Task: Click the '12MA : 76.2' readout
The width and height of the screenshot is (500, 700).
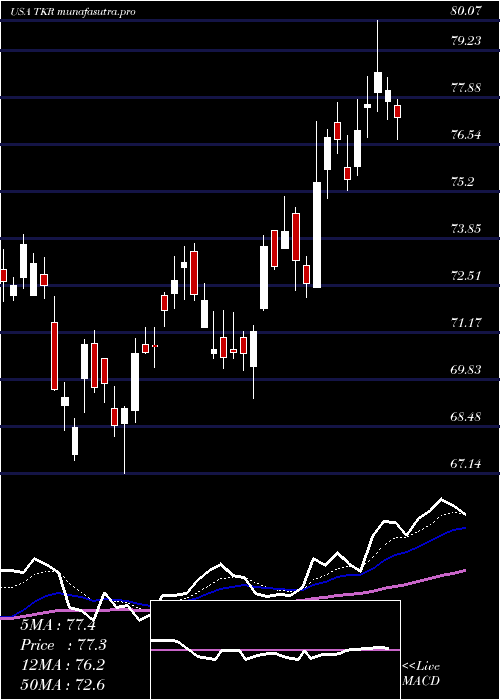Action: (62, 665)
